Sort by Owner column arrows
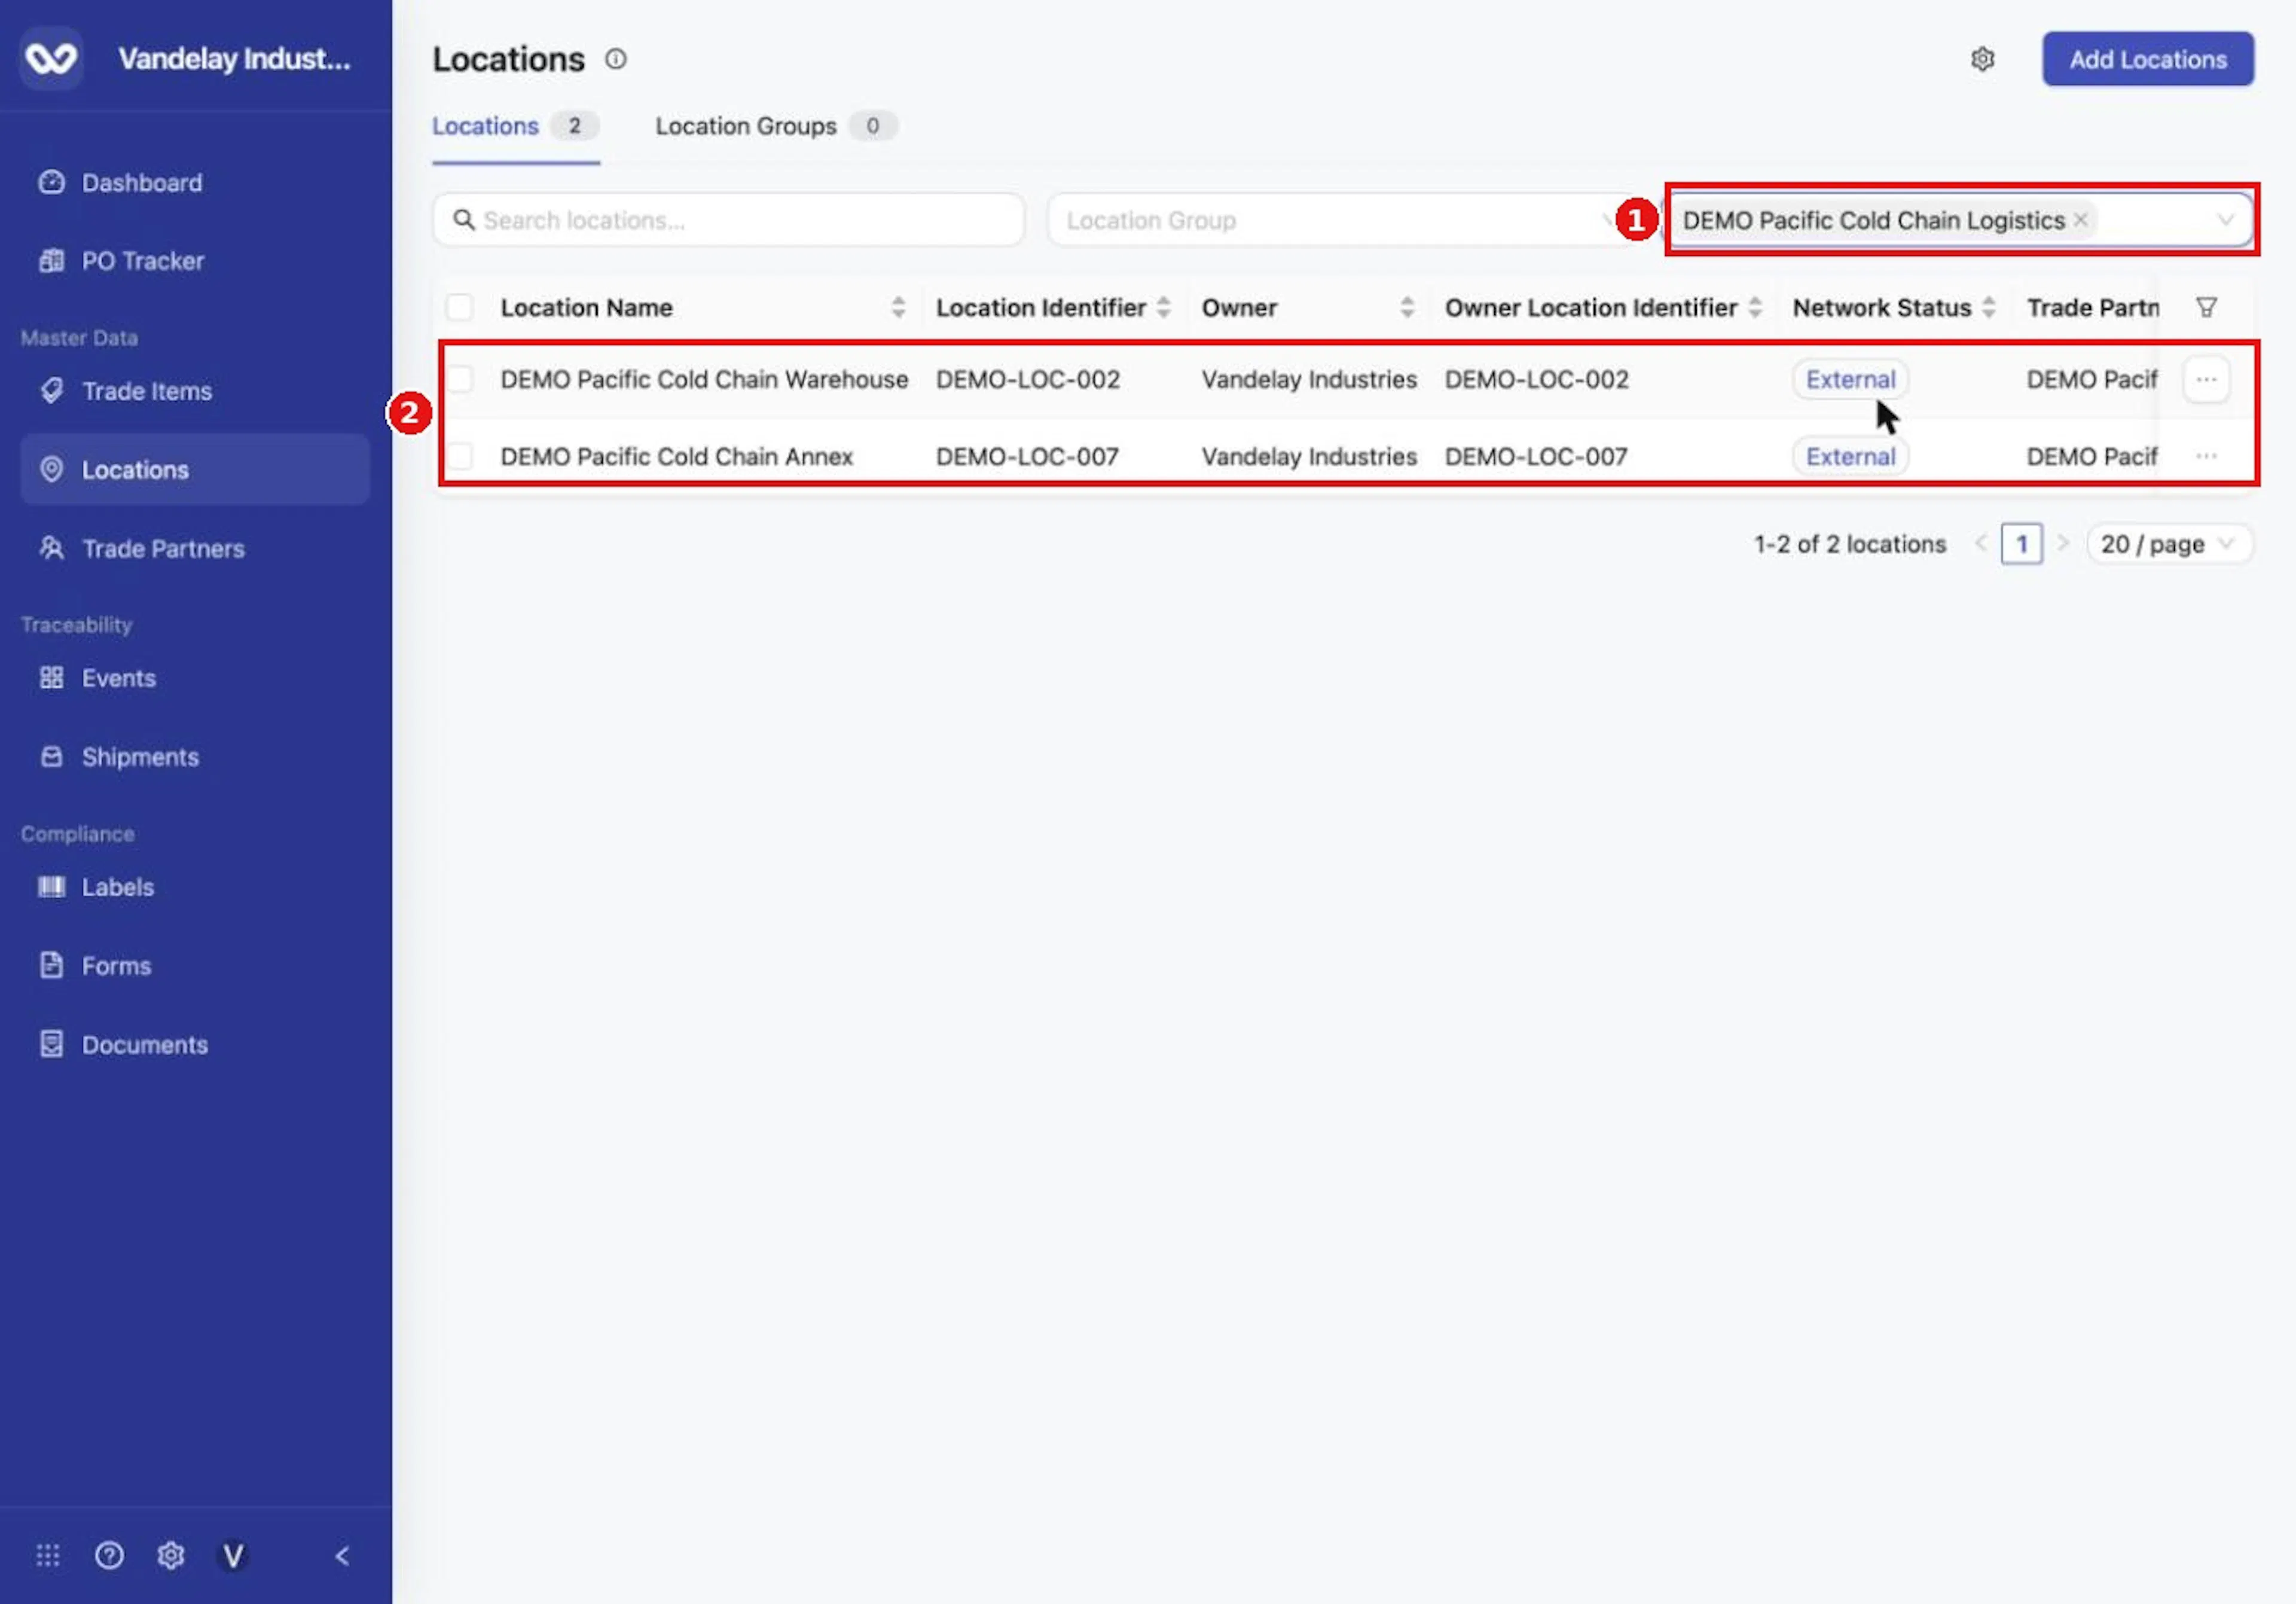 tap(1407, 307)
